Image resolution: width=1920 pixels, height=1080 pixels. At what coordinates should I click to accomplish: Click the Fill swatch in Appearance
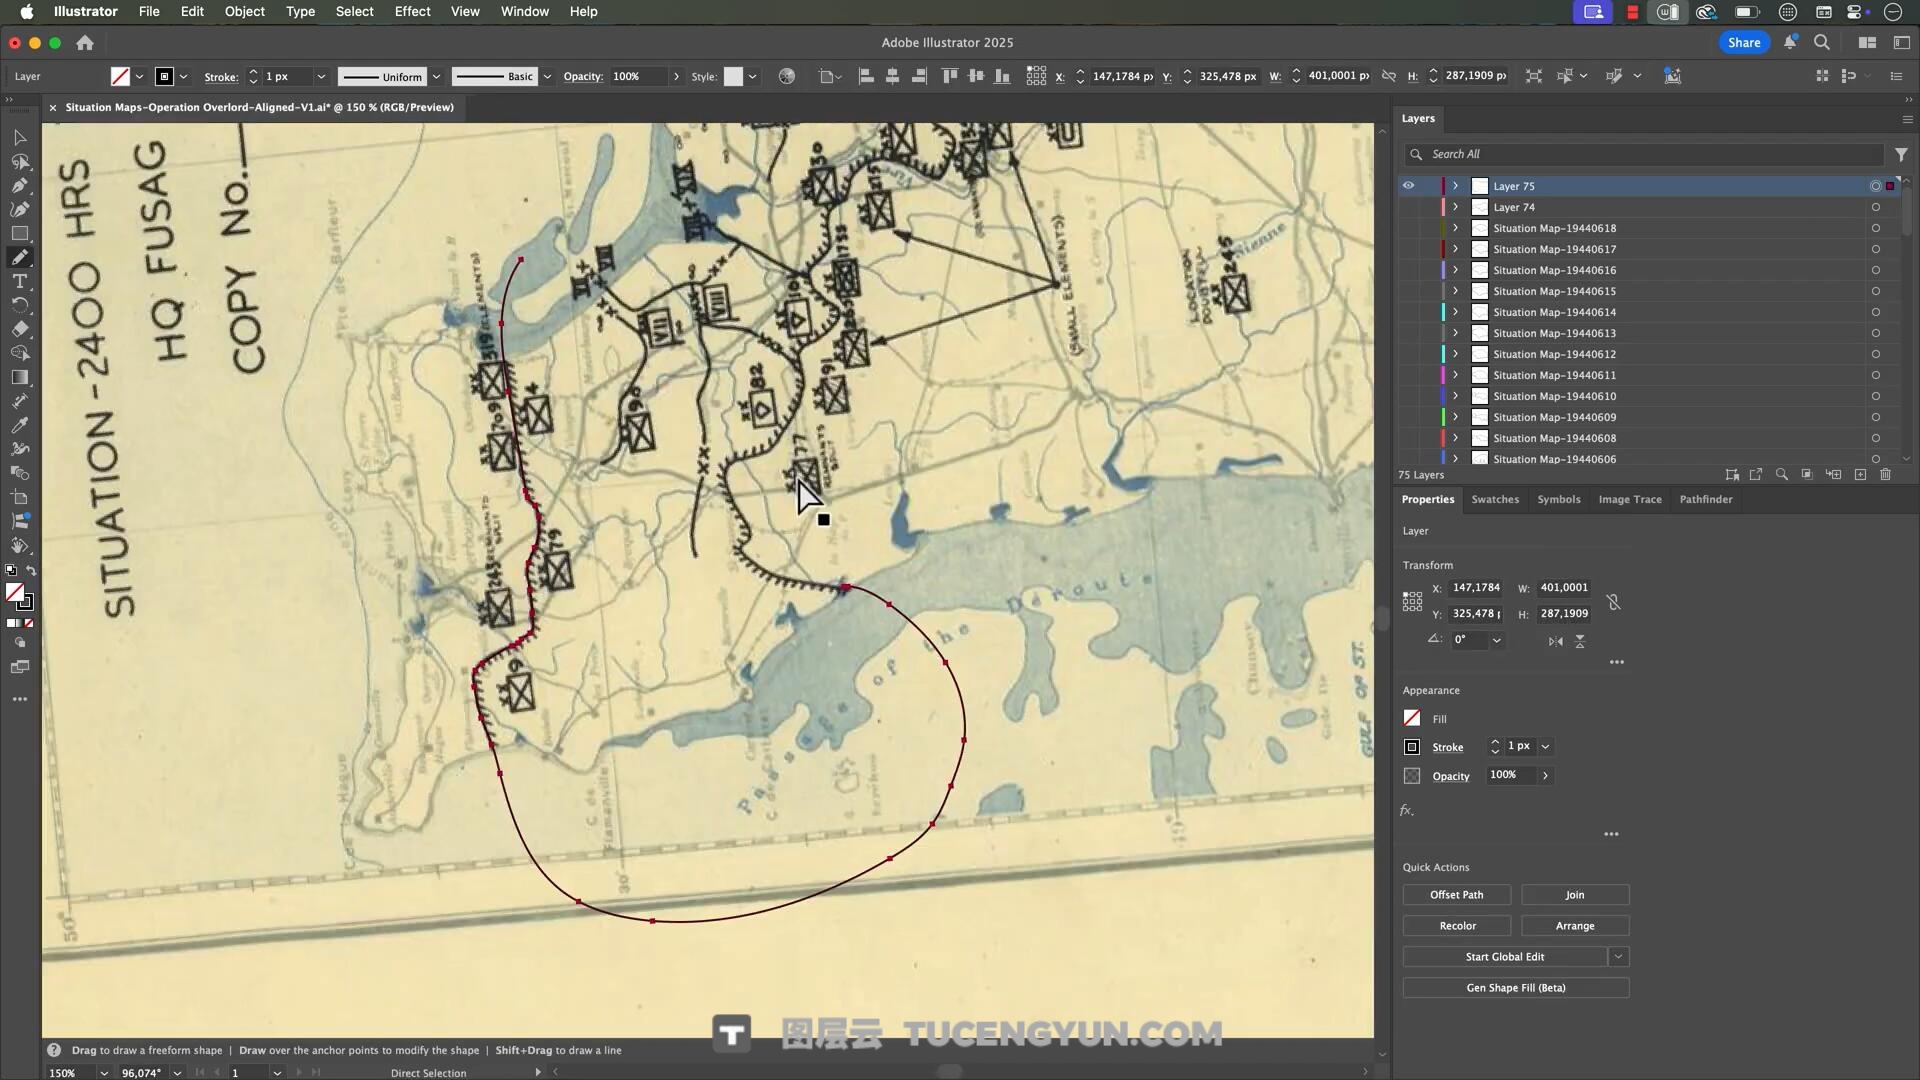[1412, 719]
